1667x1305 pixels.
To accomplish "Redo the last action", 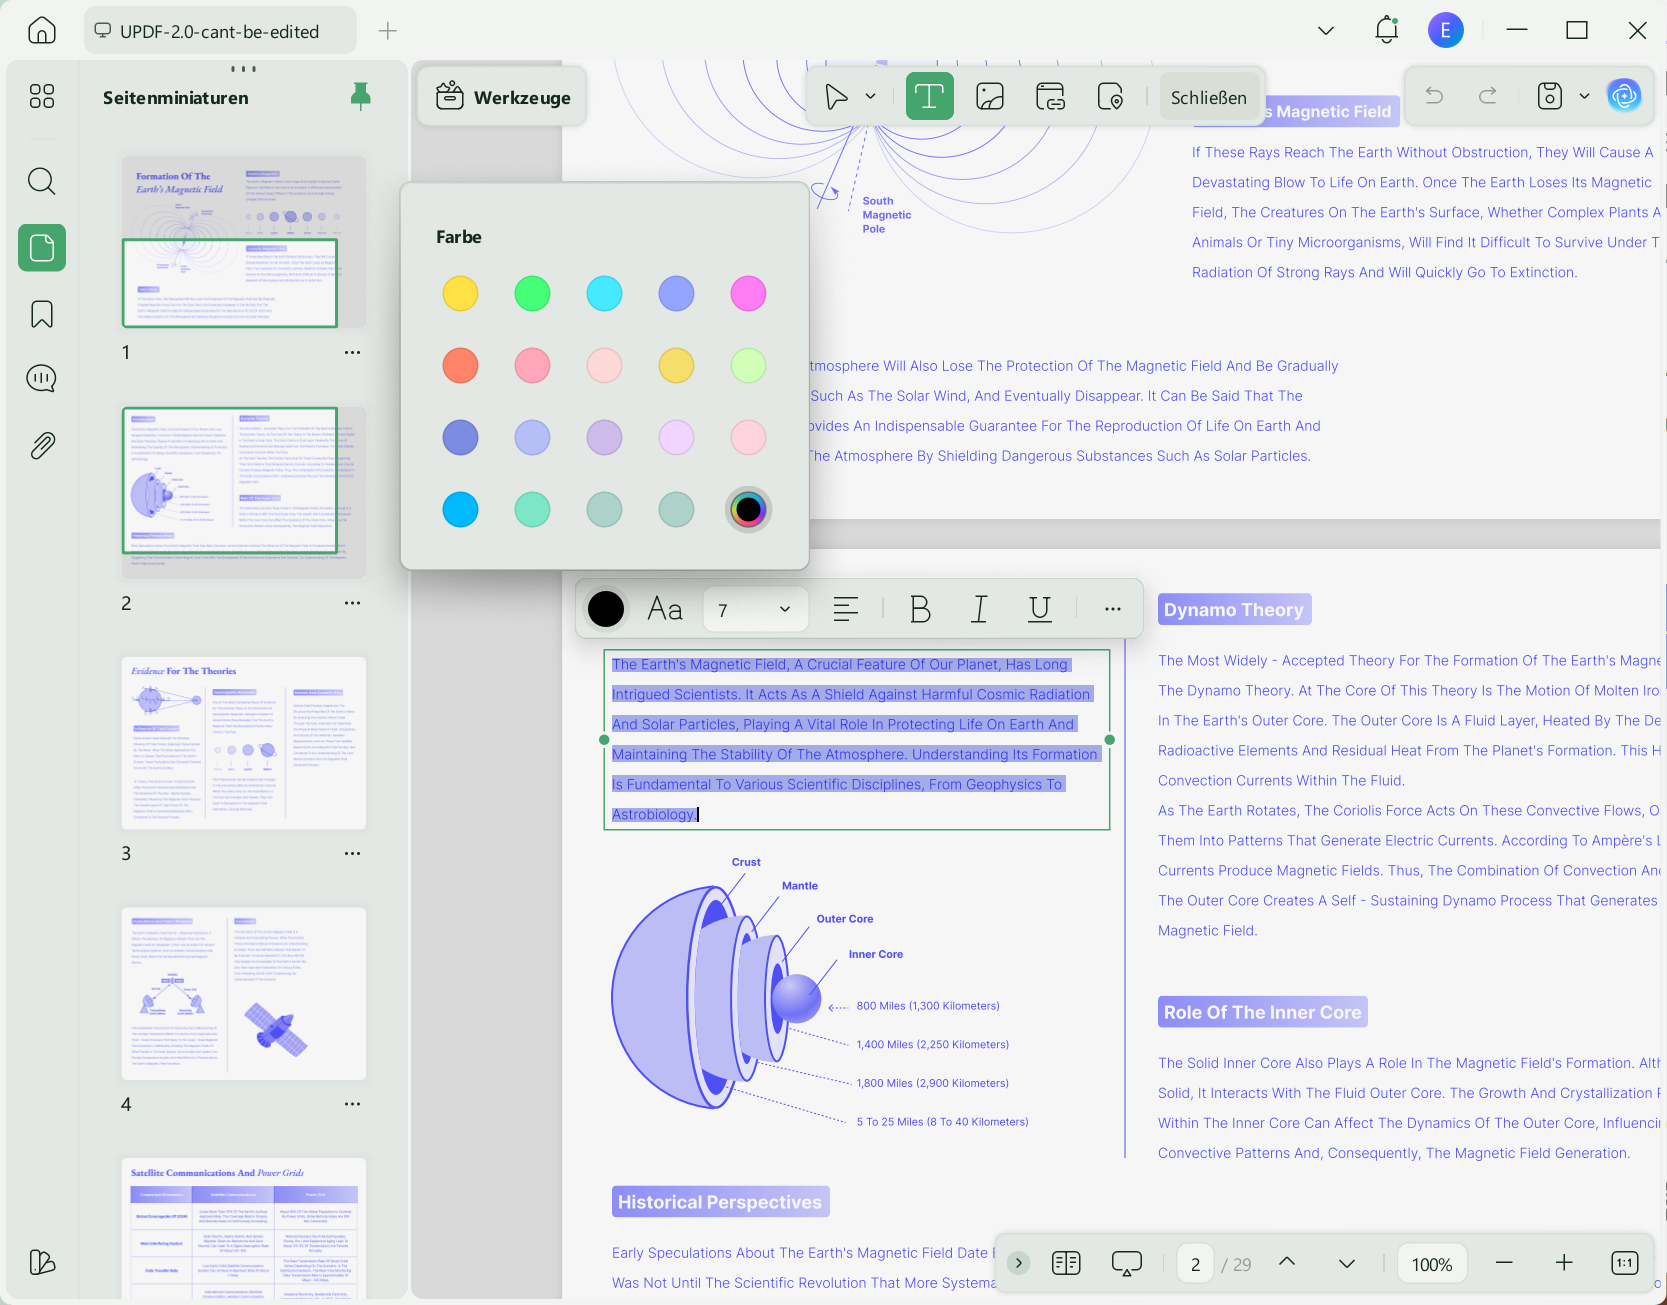I will (x=1488, y=96).
